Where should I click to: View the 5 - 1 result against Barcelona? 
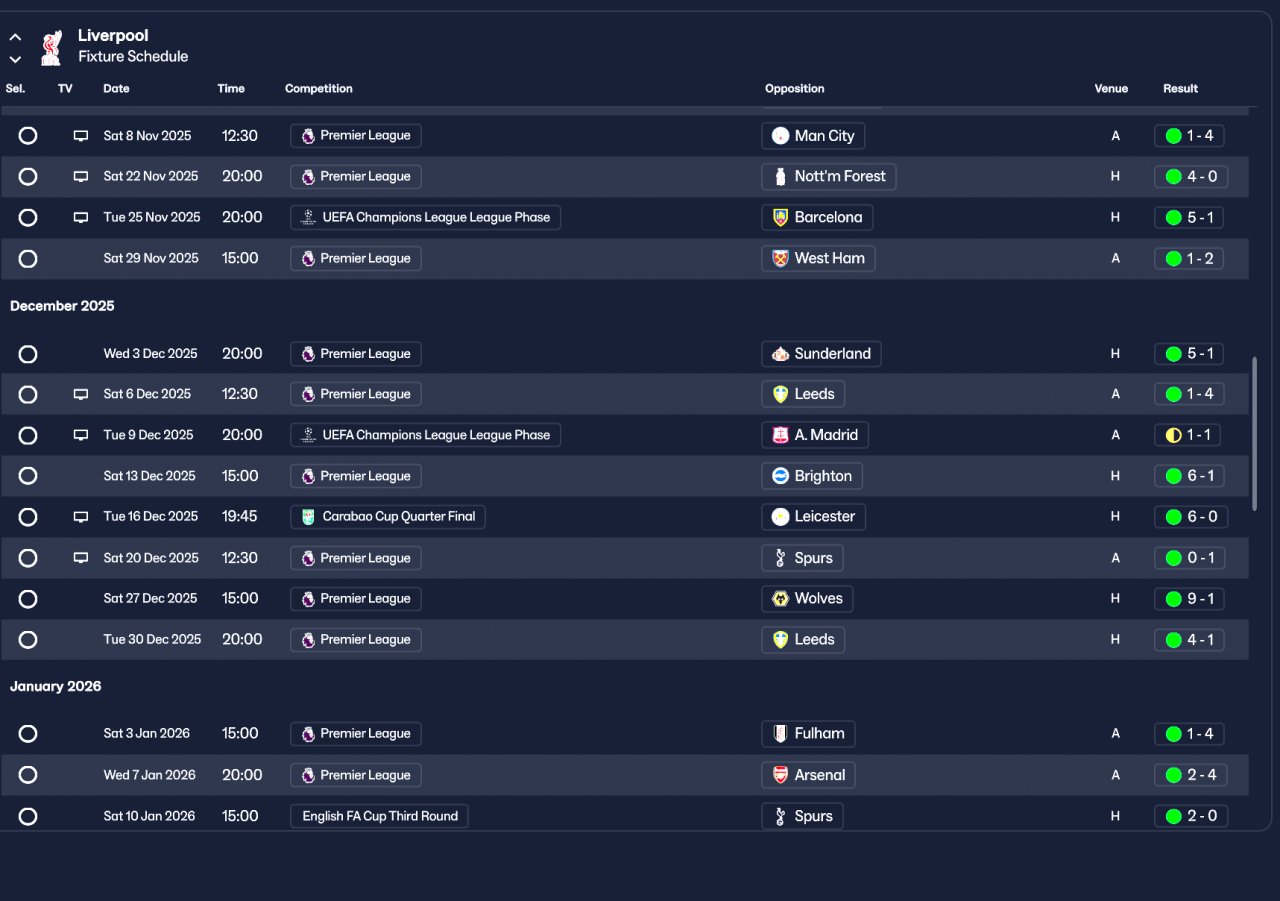[1189, 217]
